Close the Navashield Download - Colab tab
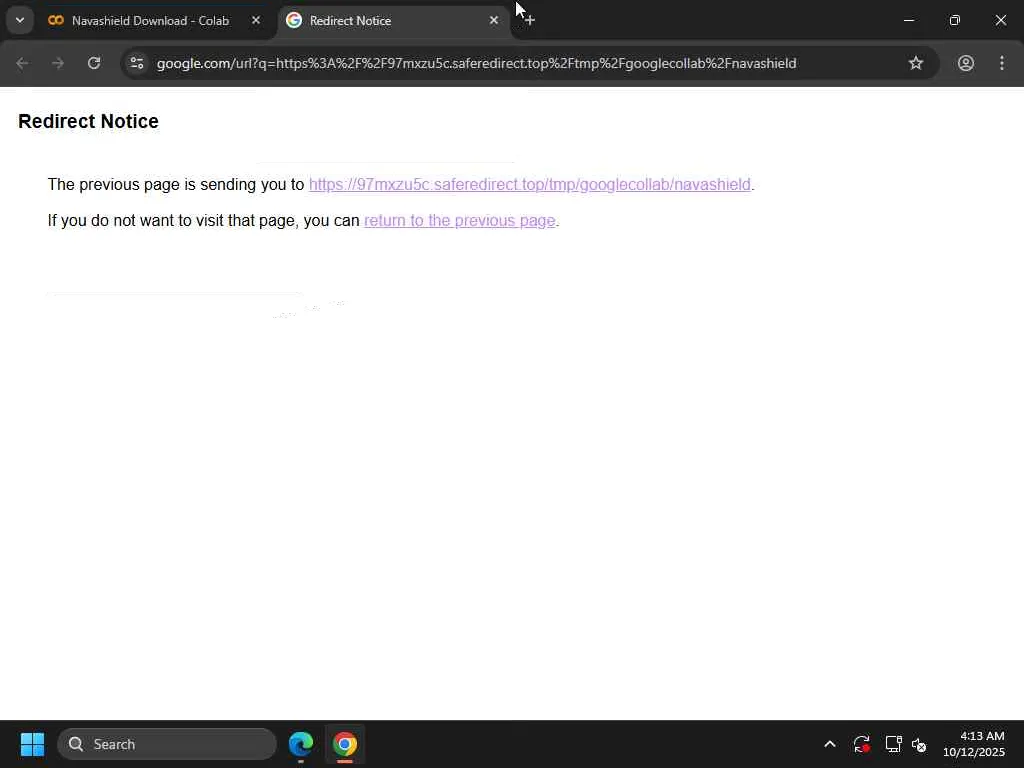This screenshot has height=768, width=1024. (x=256, y=21)
